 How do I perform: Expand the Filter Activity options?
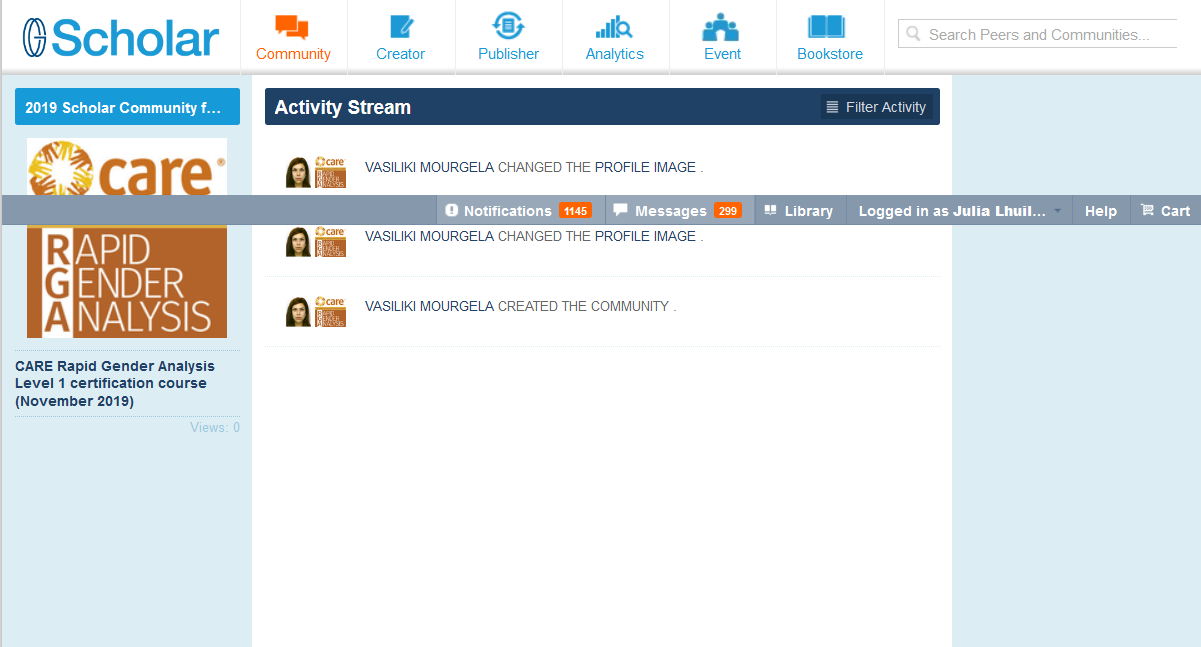click(876, 107)
